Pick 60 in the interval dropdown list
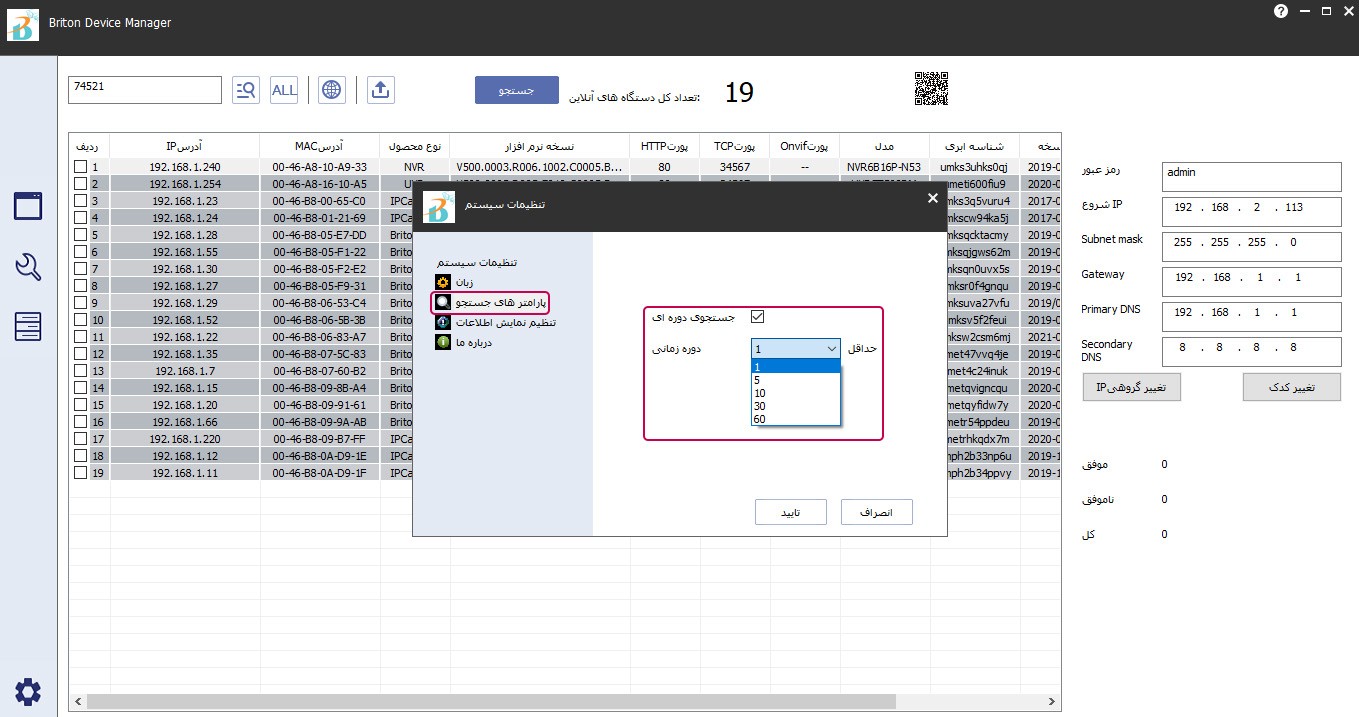This screenshot has height=717, width=1359. coord(760,419)
